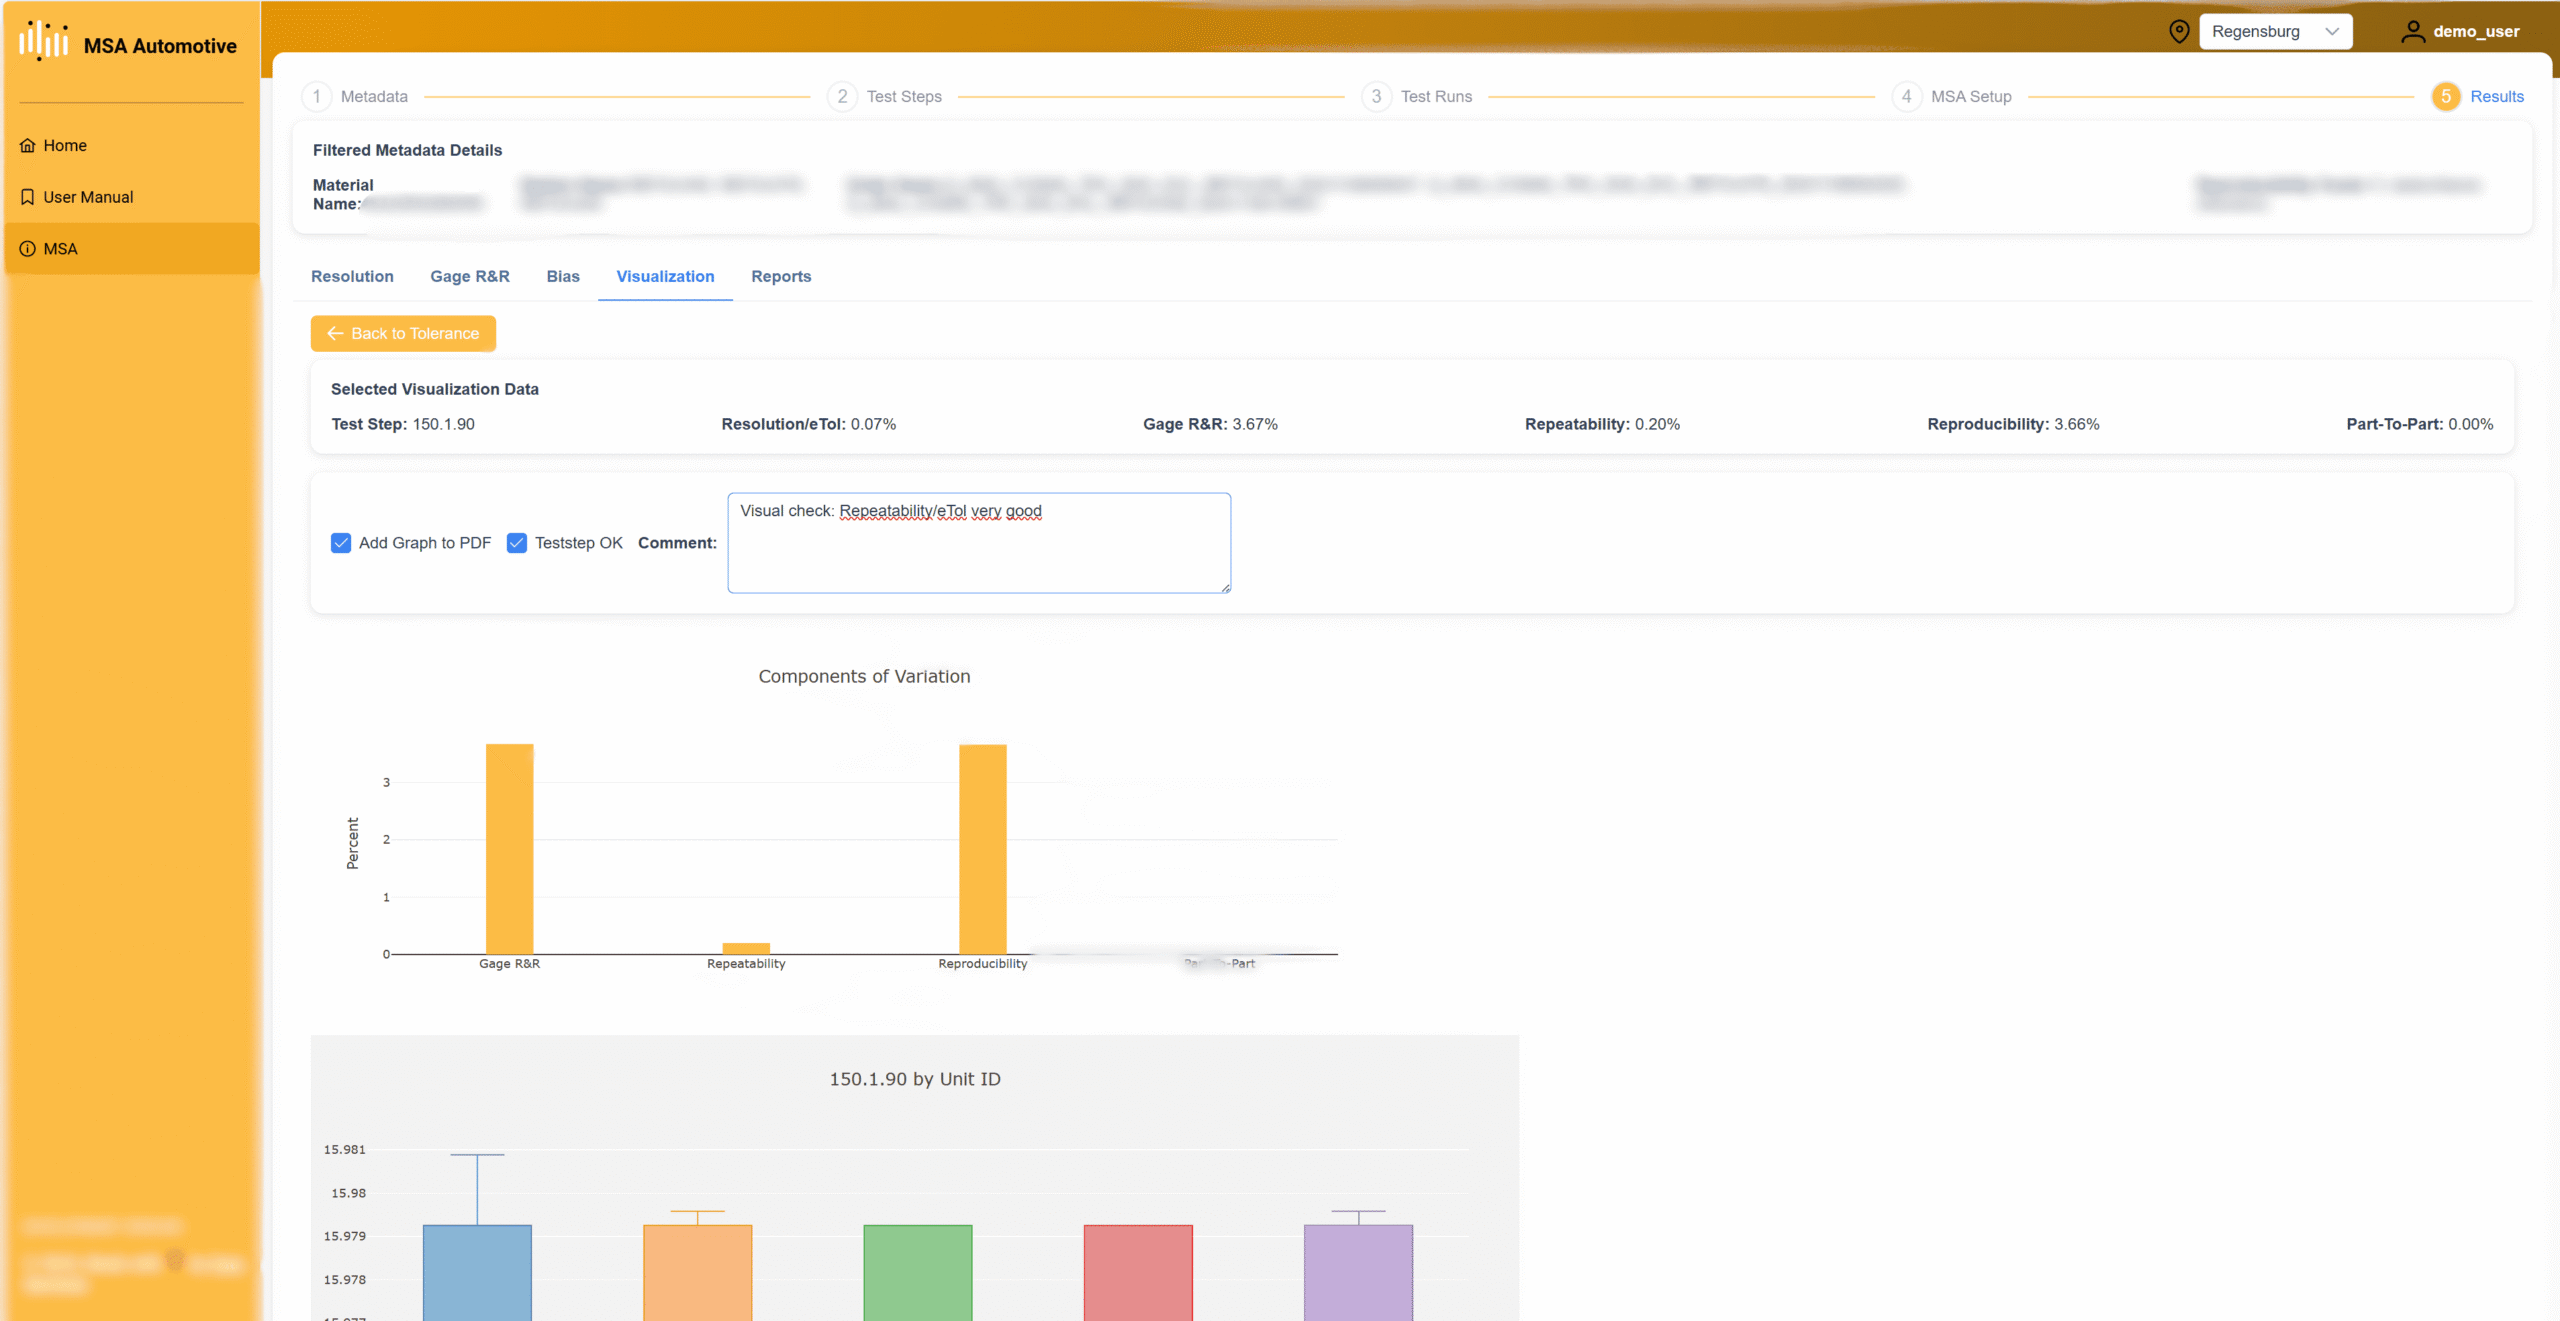Image resolution: width=2560 pixels, height=1321 pixels.
Task: Toggle Teststep OK checkbox
Action: (517, 543)
